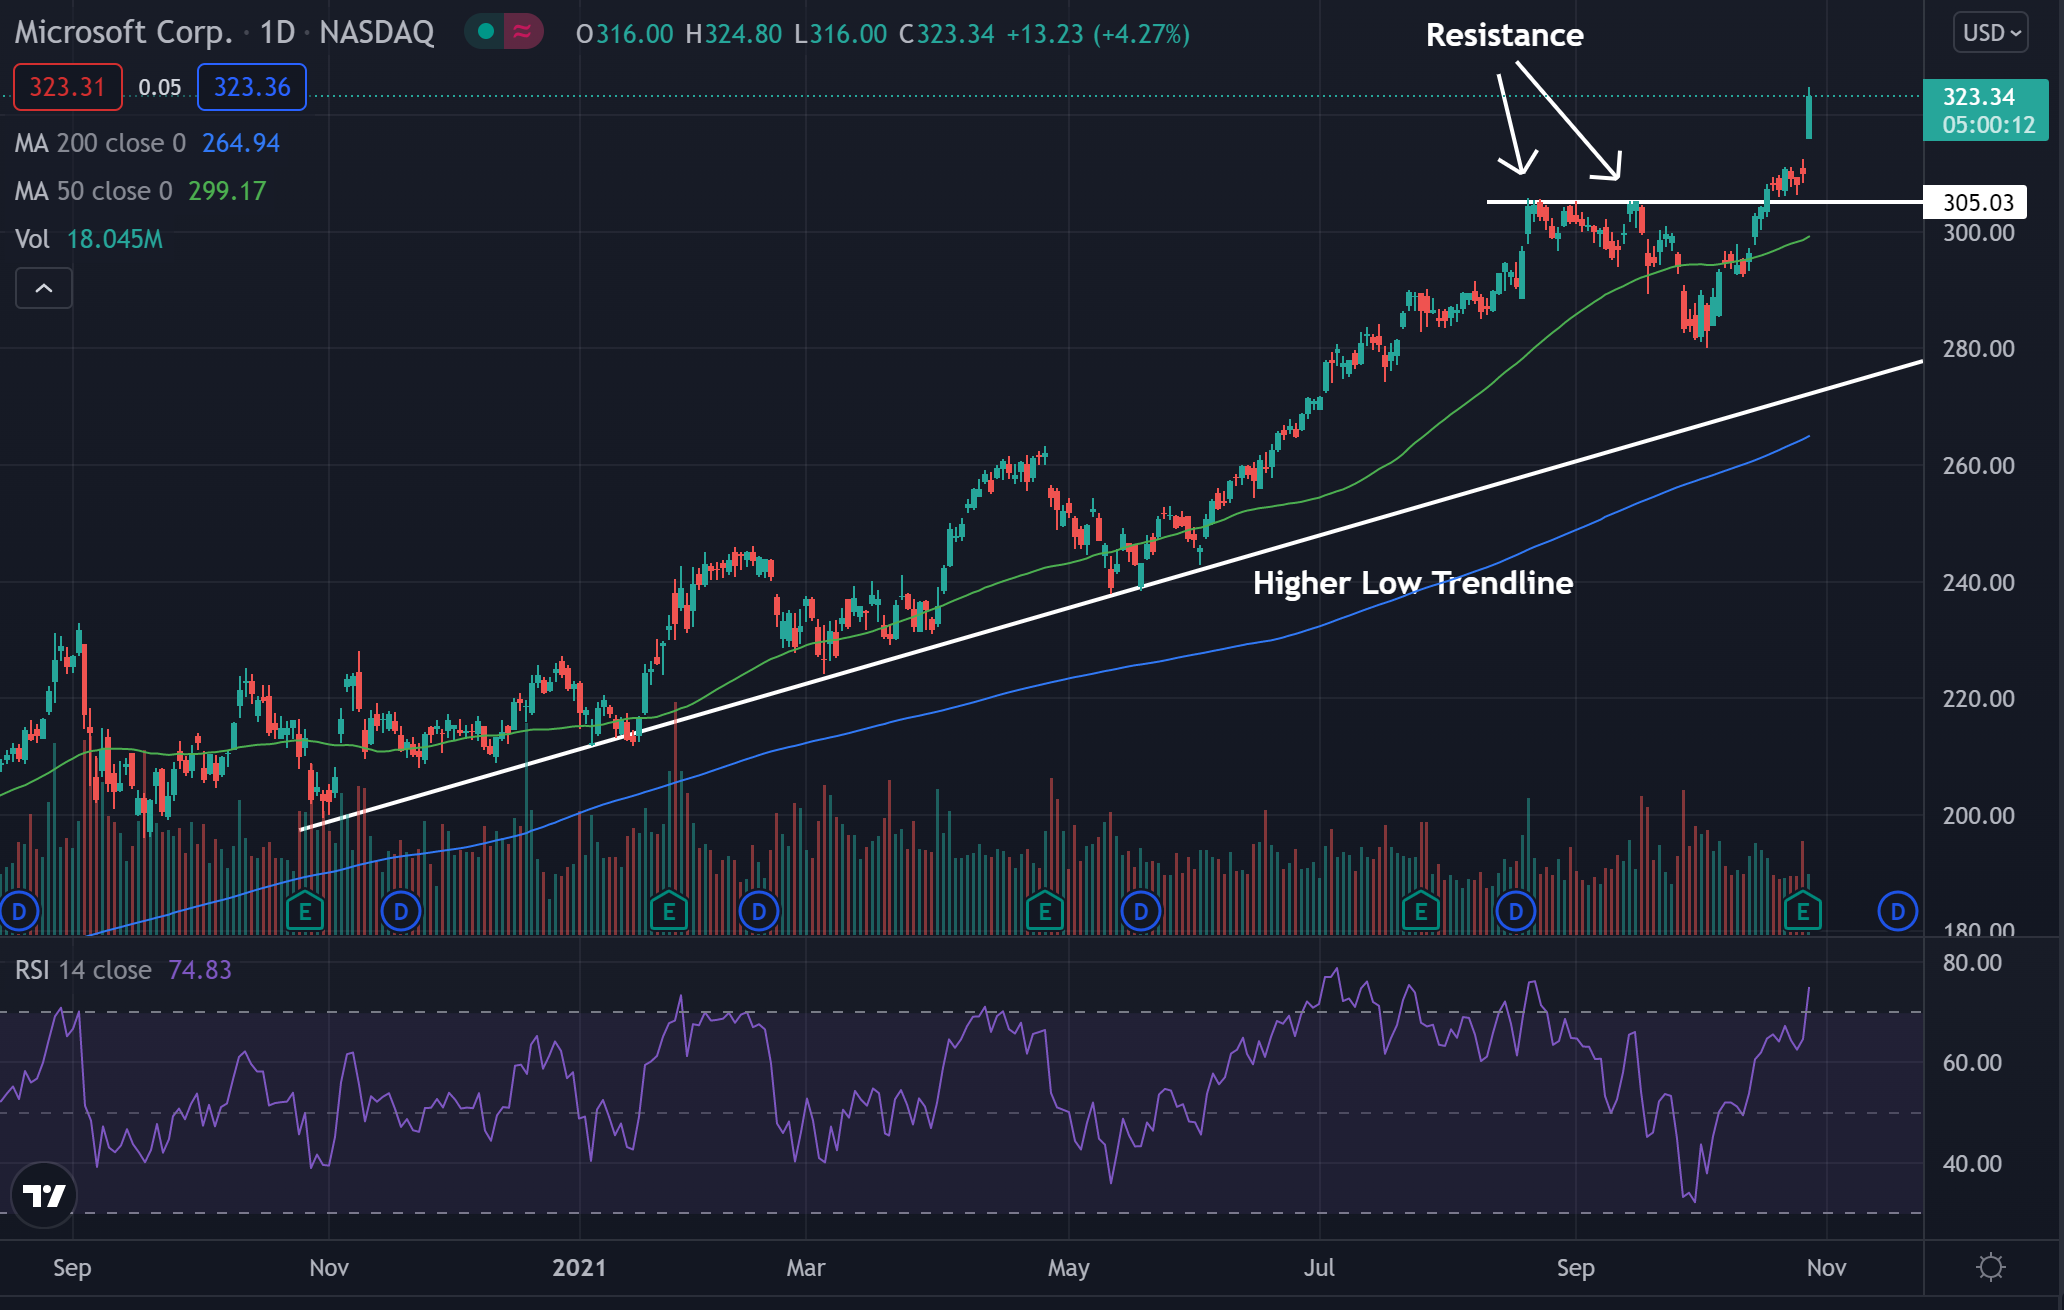Image resolution: width=2064 pixels, height=1310 pixels.
Task: Click the countdown timer 05:00:12
Action: tap(1988, 125)
